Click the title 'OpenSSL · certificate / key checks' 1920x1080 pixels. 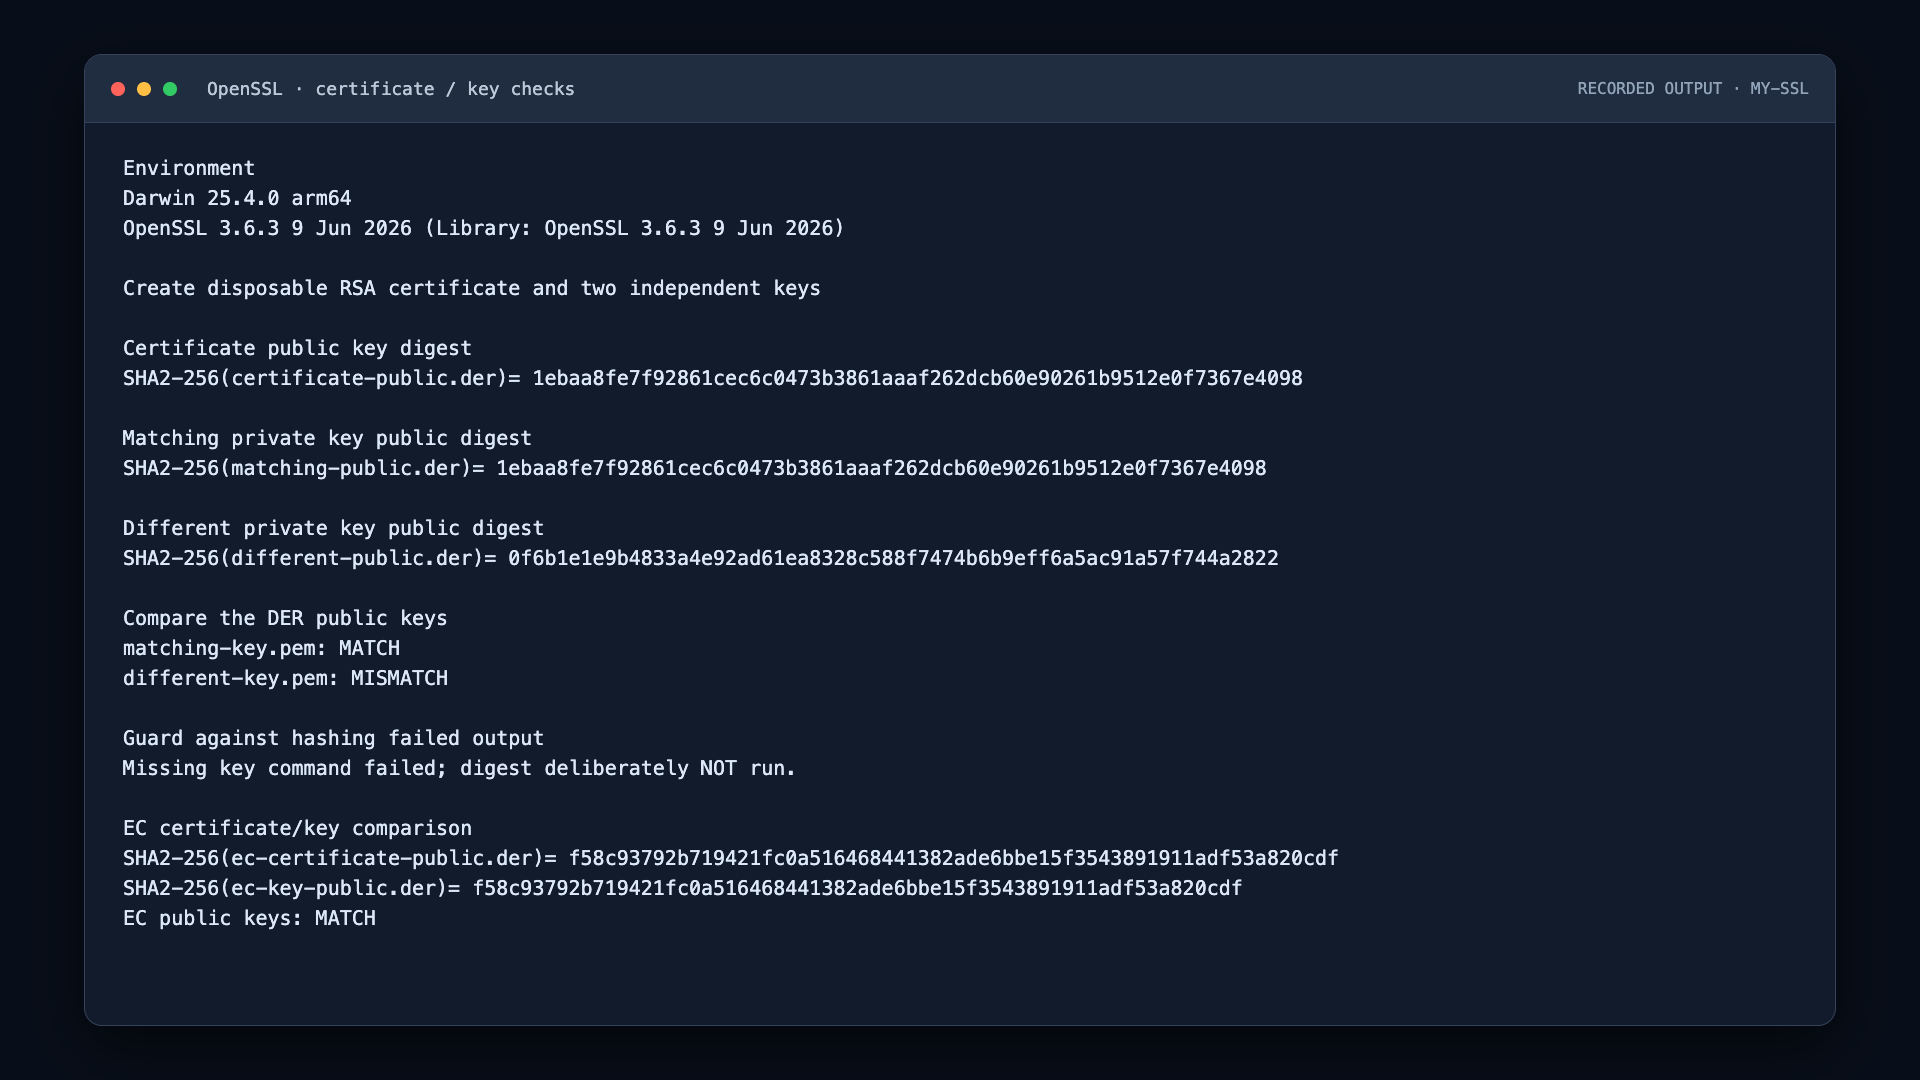pos(391,89)
